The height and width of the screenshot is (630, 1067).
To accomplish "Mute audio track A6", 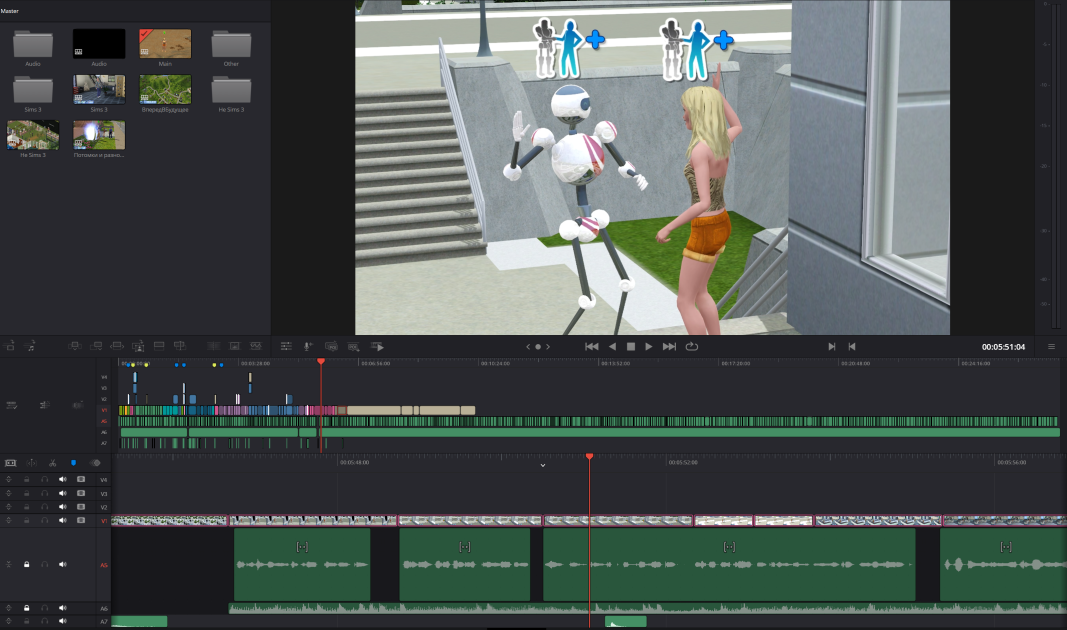I will (x=63, y=608).
